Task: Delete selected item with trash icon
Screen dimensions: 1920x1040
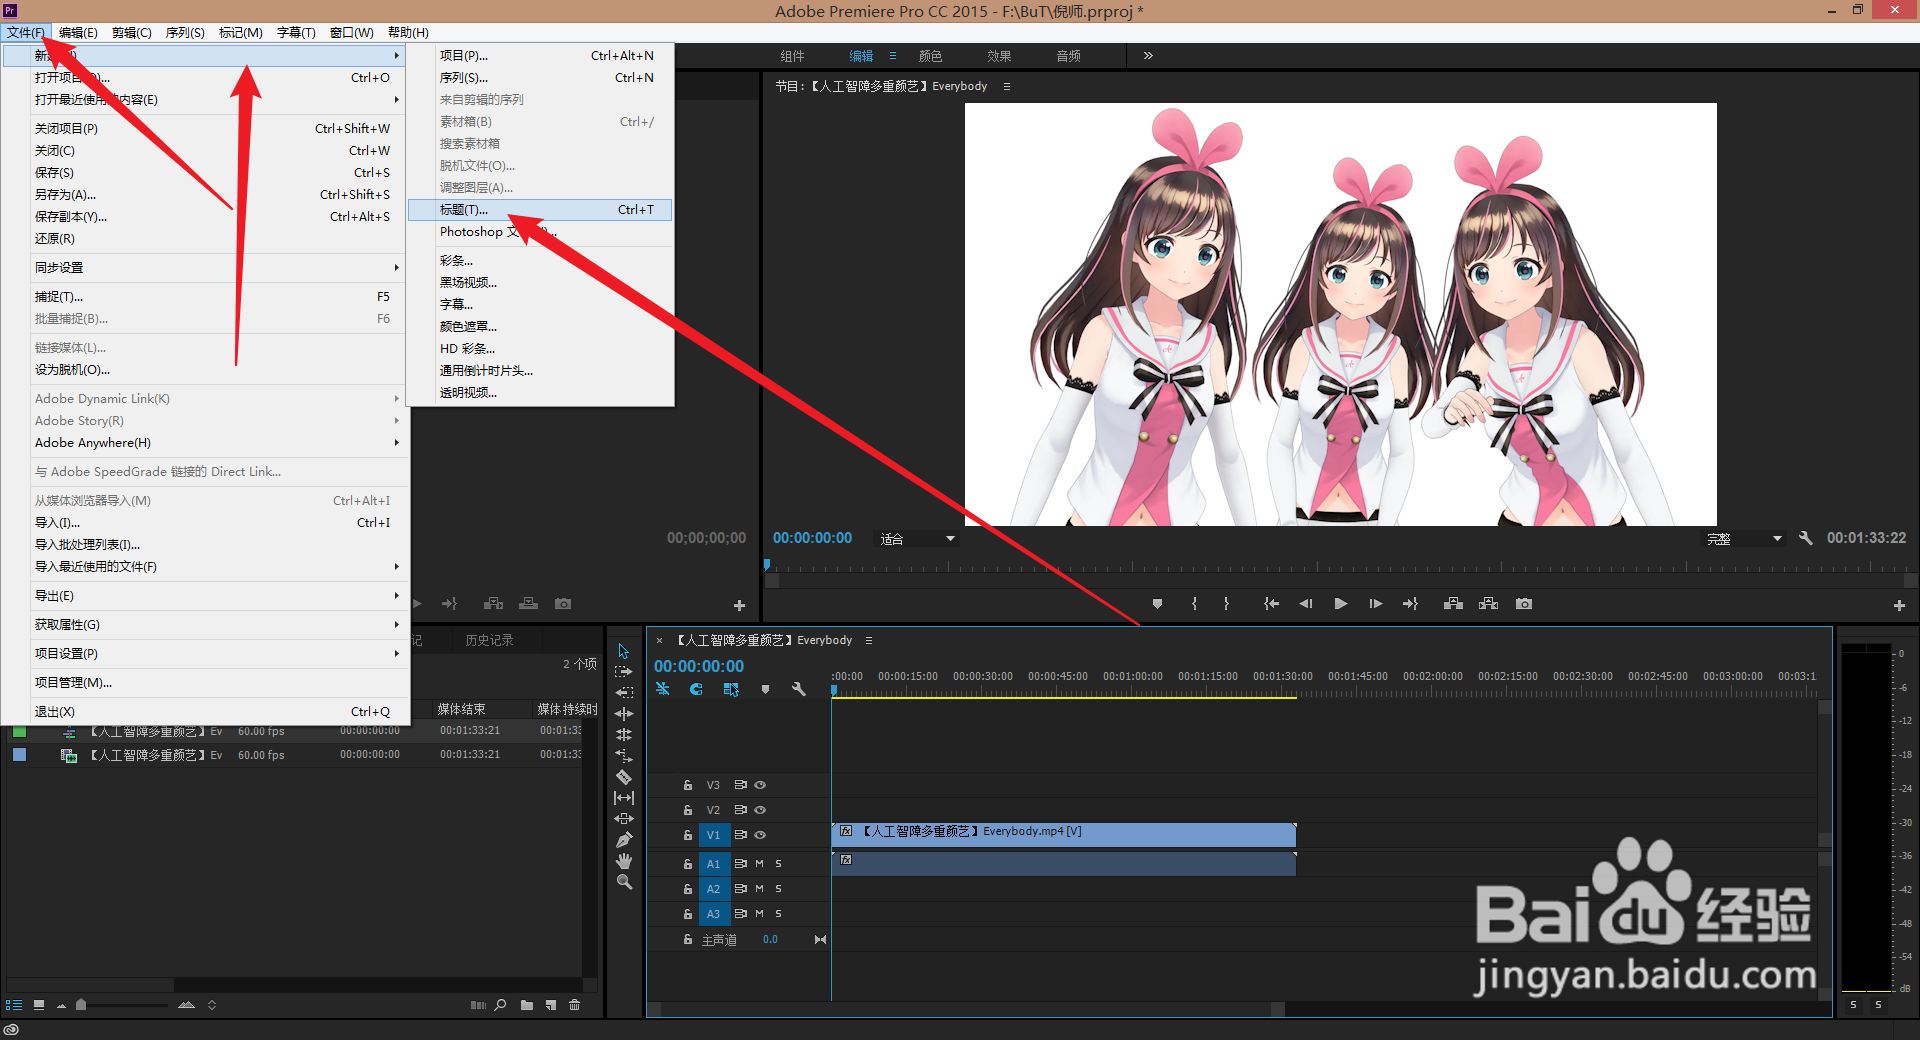Action: 575,1005
